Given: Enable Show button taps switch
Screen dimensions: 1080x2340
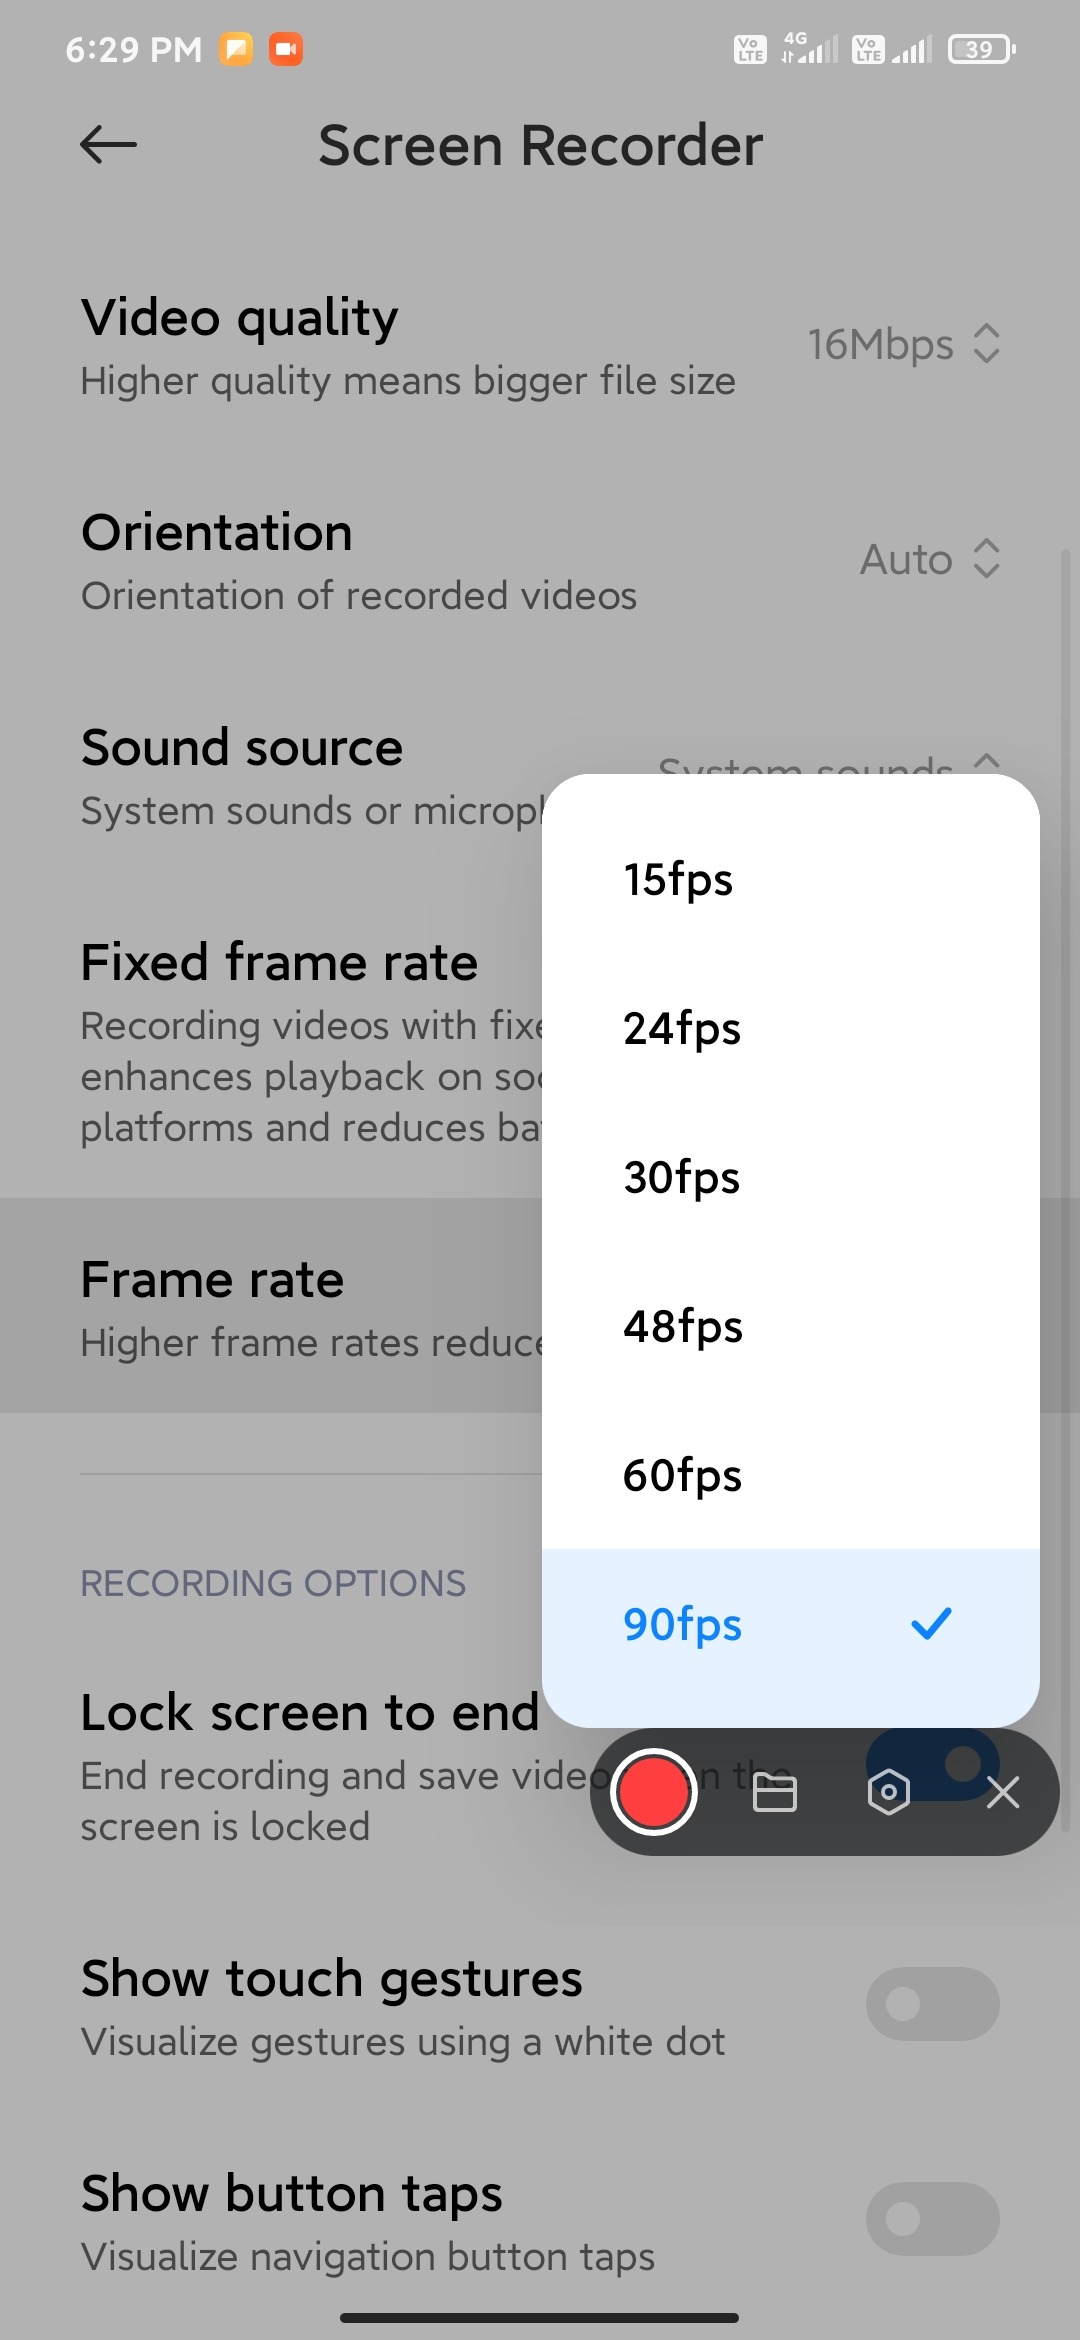Looking at the screenshot, I should point(932,2219).
